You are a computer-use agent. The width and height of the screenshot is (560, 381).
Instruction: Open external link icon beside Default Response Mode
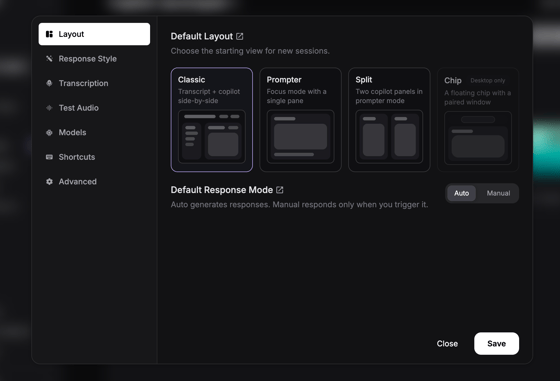coord(280,190)
